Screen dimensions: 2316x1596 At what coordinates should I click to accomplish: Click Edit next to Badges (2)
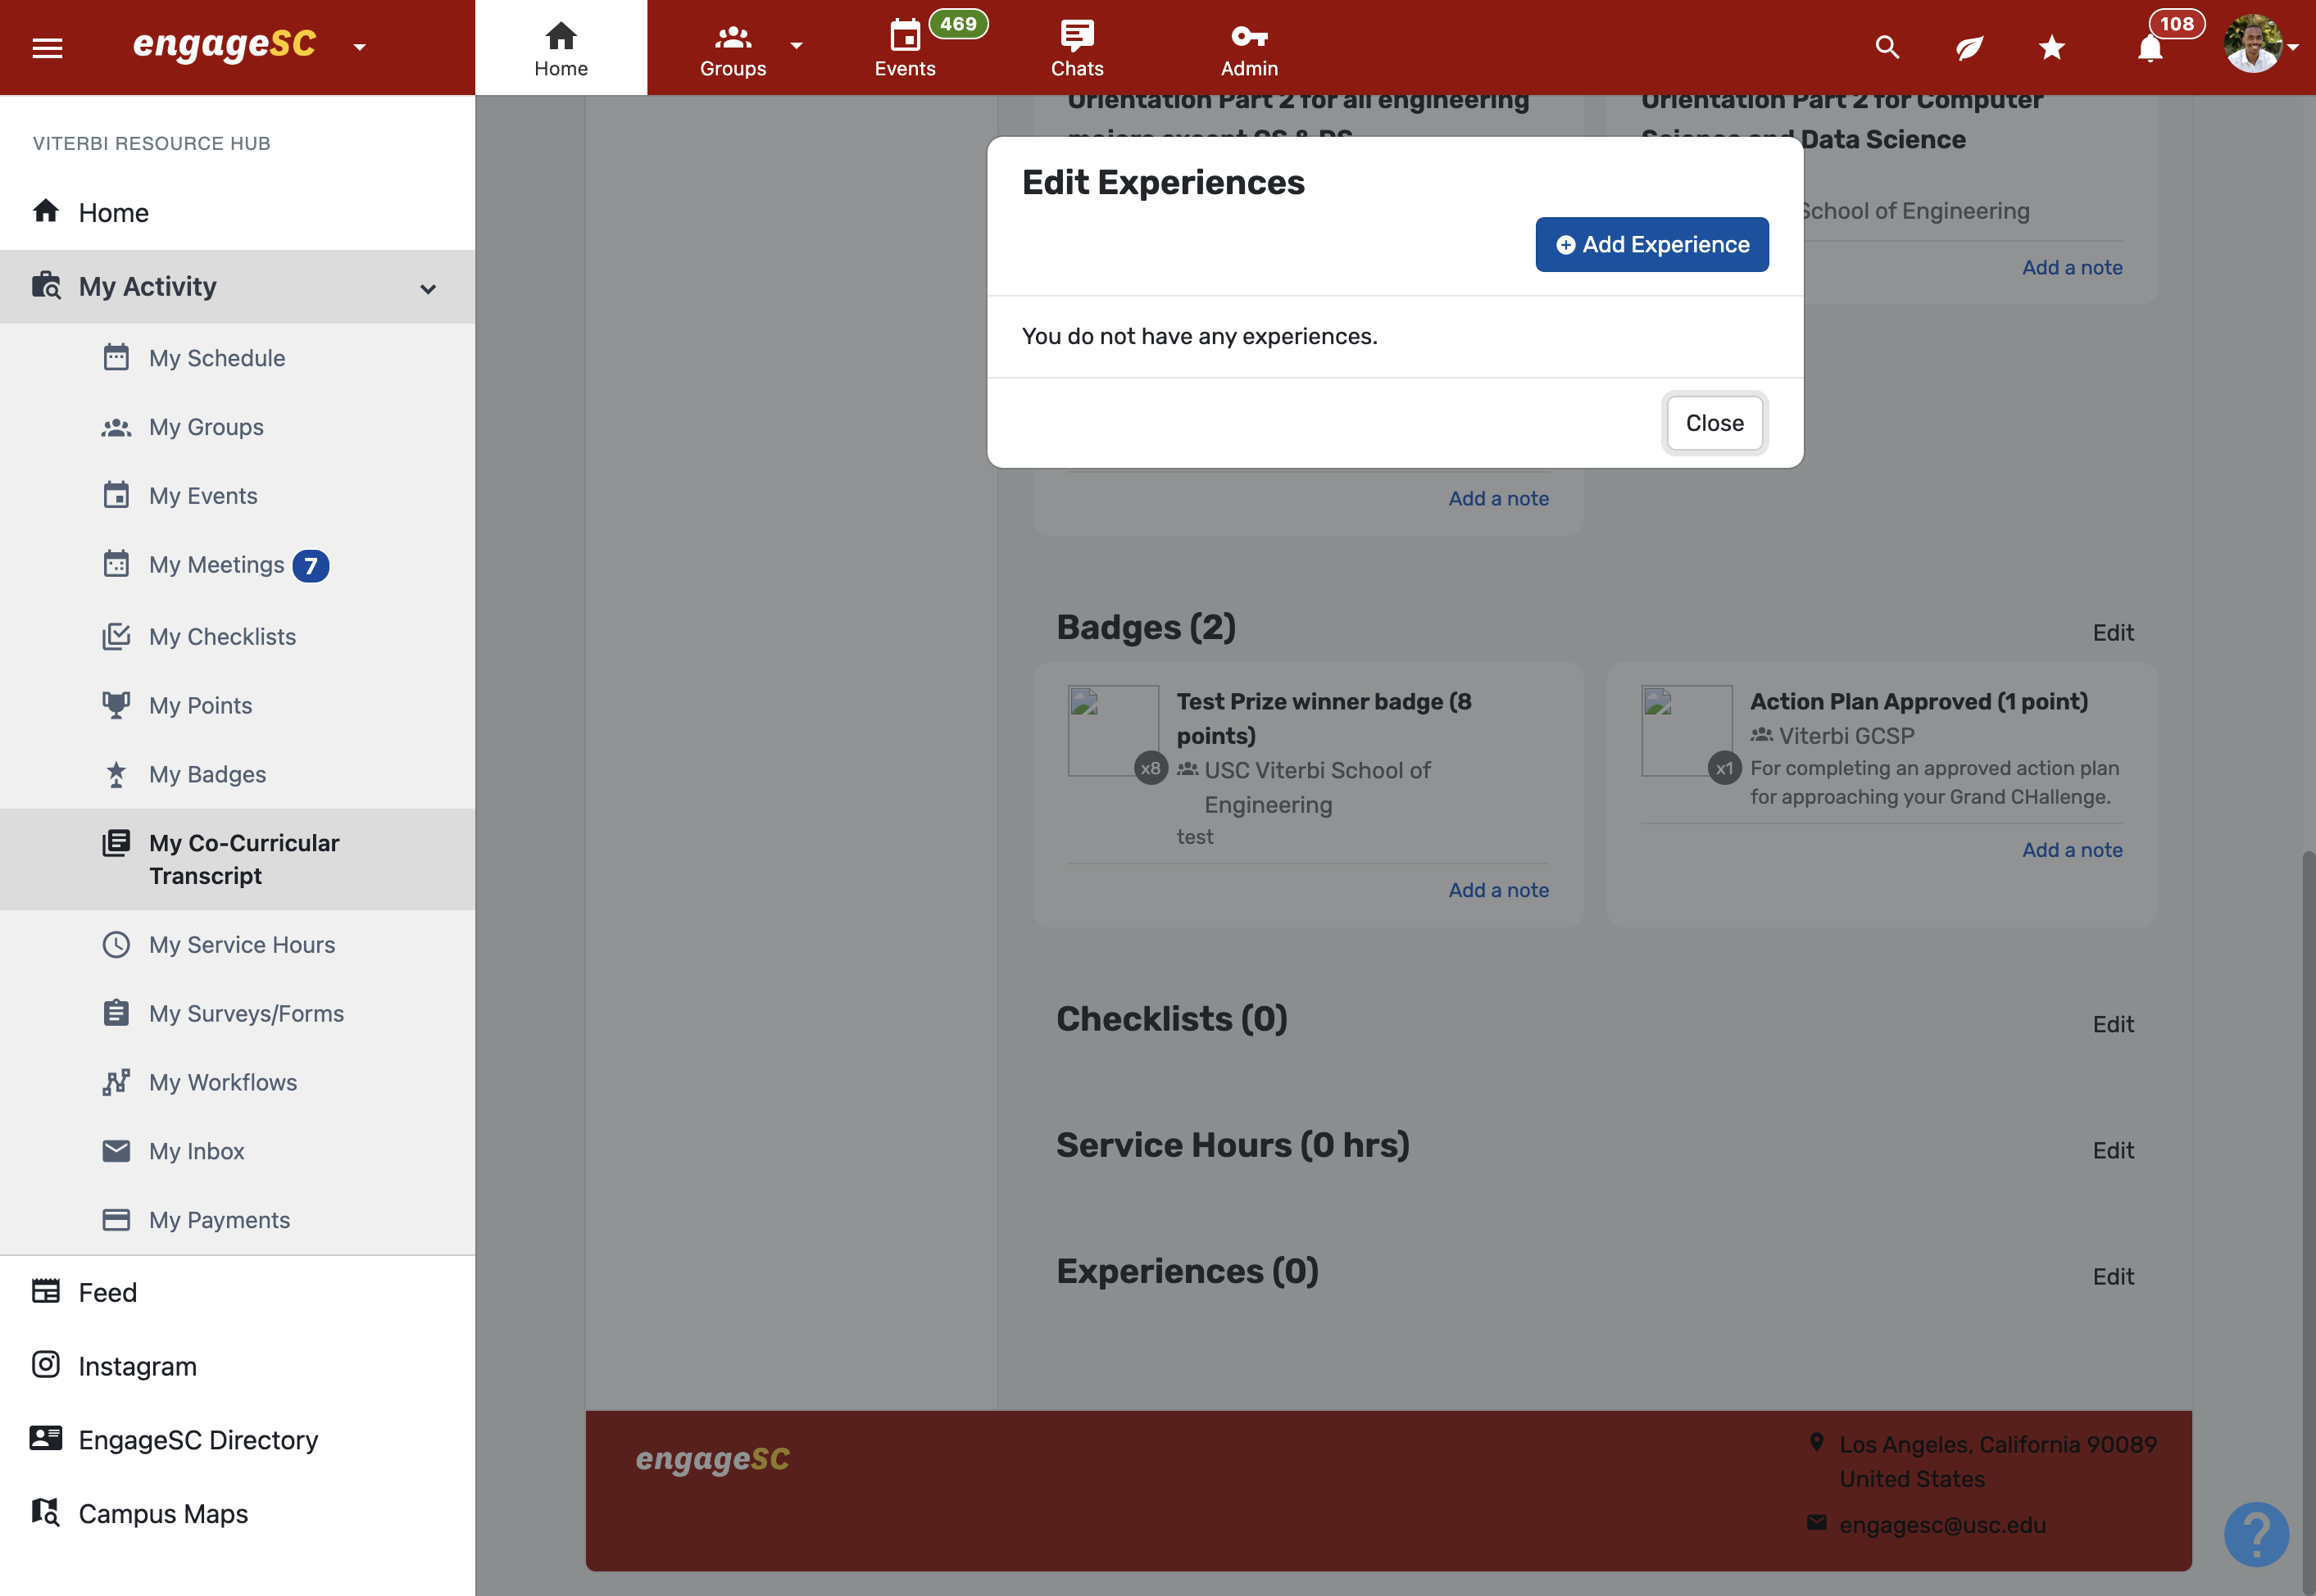(x=2113, y=633)
